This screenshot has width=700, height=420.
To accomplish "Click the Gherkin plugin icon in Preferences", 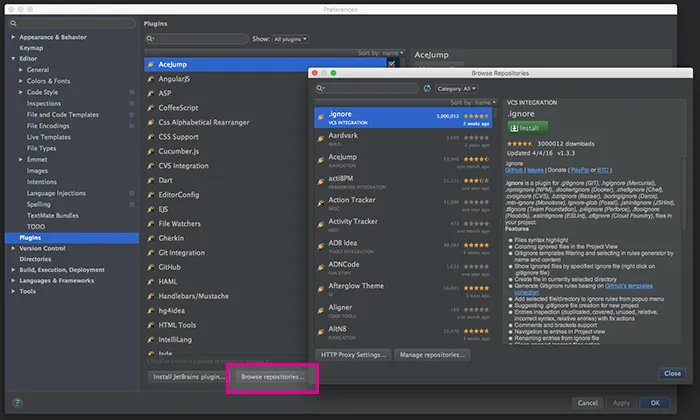I will click(x=151, y=238).
